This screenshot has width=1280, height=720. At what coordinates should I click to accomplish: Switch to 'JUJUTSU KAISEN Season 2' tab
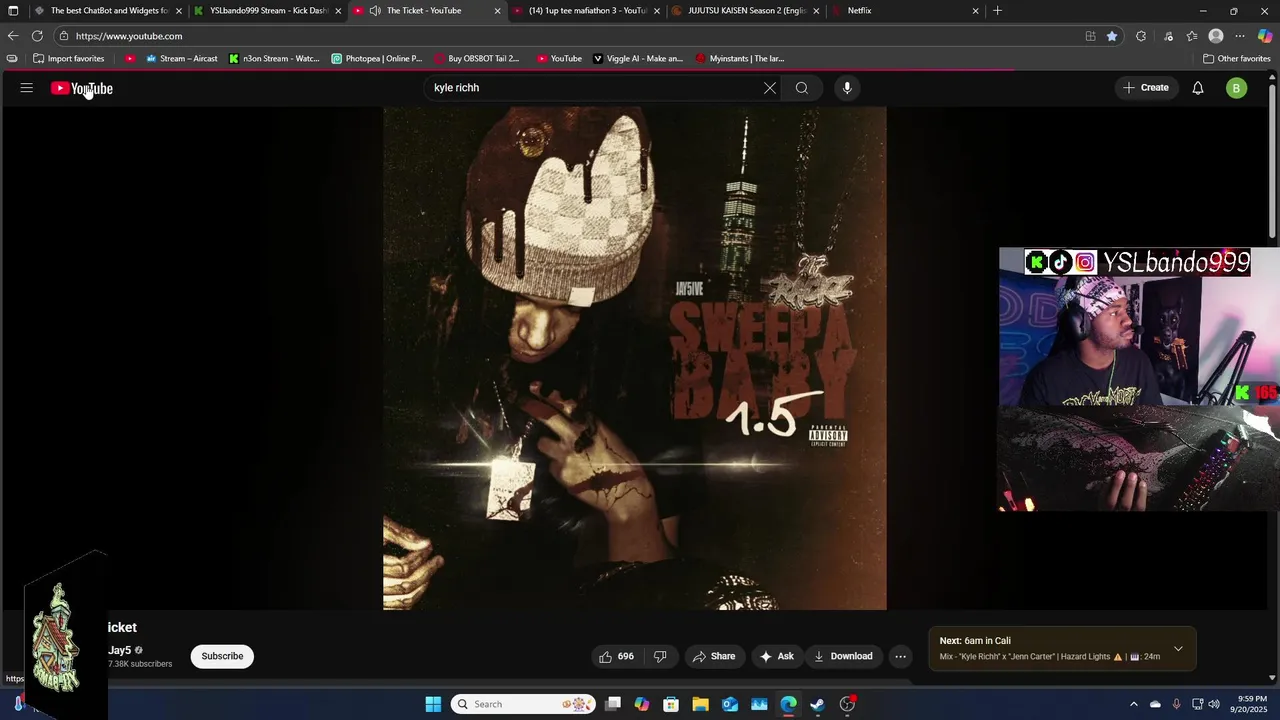pos(746,11)
